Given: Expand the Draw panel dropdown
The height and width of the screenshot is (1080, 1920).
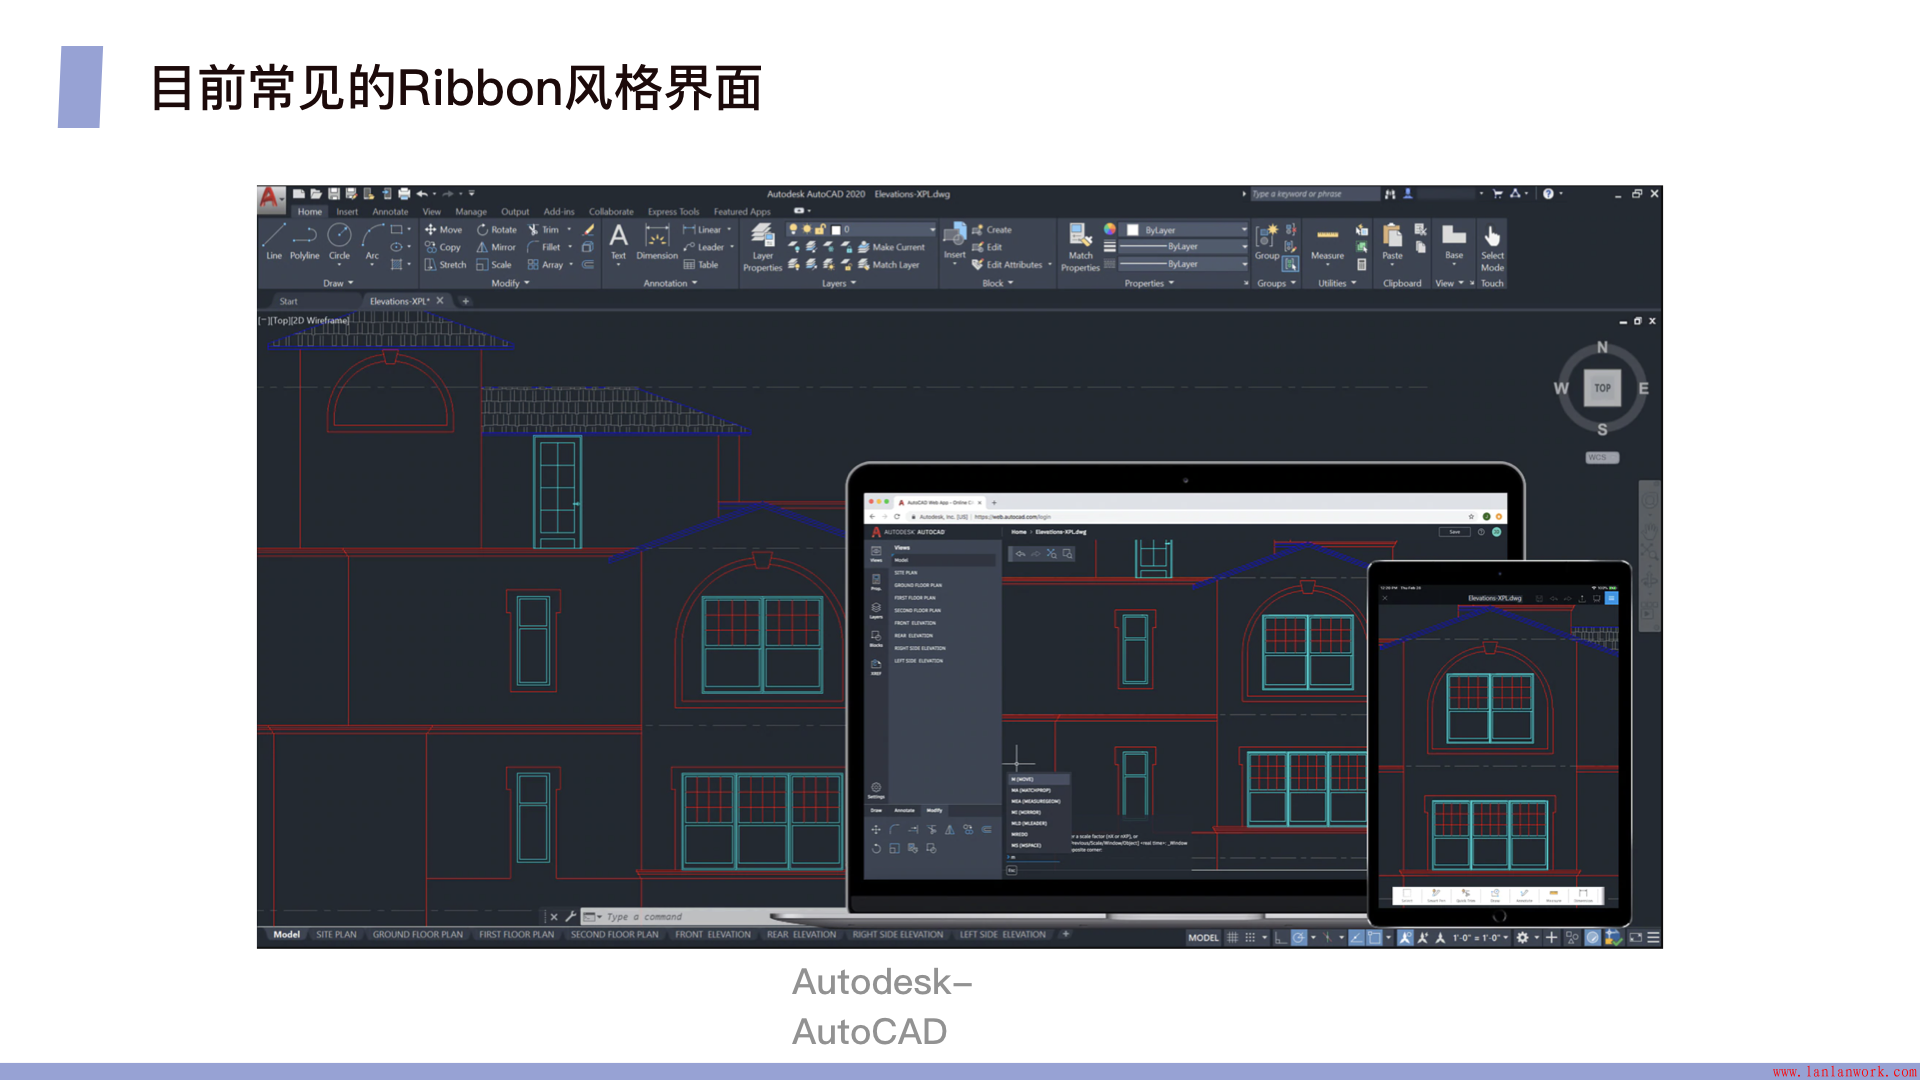Looking at the screenshot, I should click(338, 284).
